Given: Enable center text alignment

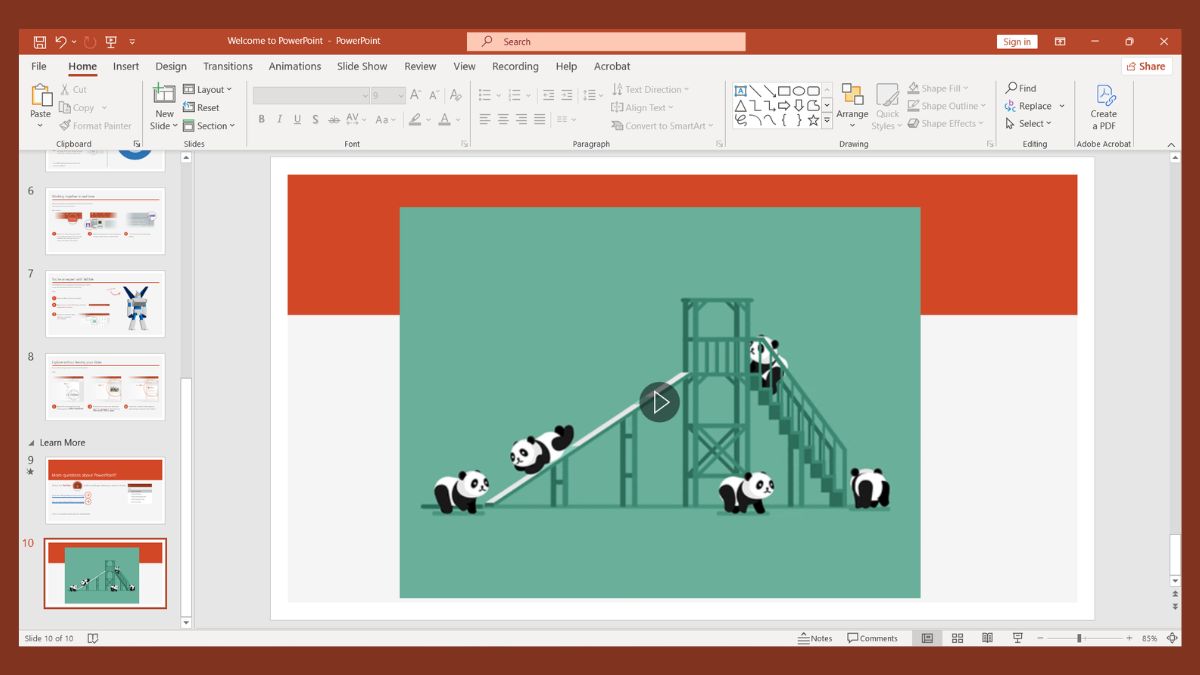Looking at the screenshot, I should 501,118.
